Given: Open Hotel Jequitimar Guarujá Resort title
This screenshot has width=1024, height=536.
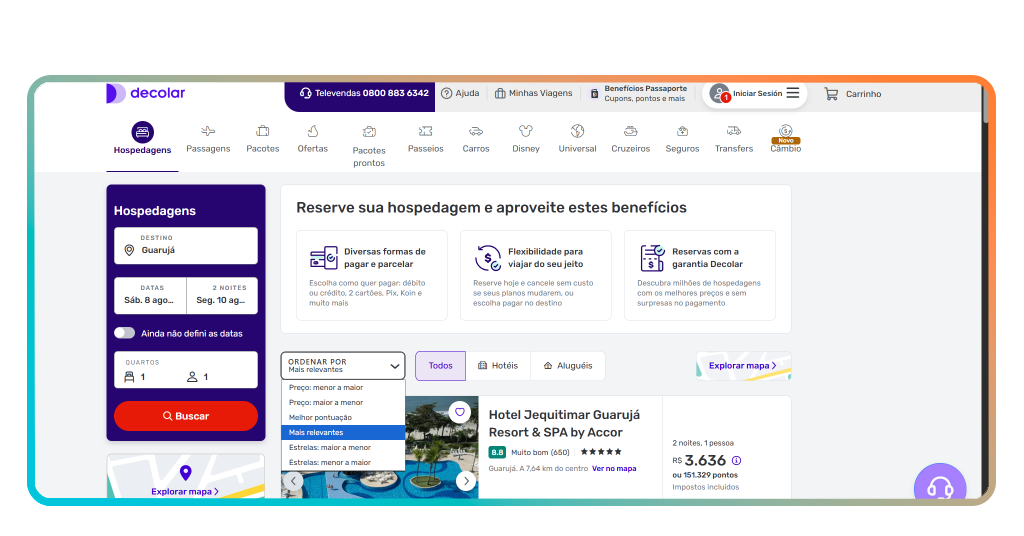Looking at the screenshot, I should (x=564, y=423).
